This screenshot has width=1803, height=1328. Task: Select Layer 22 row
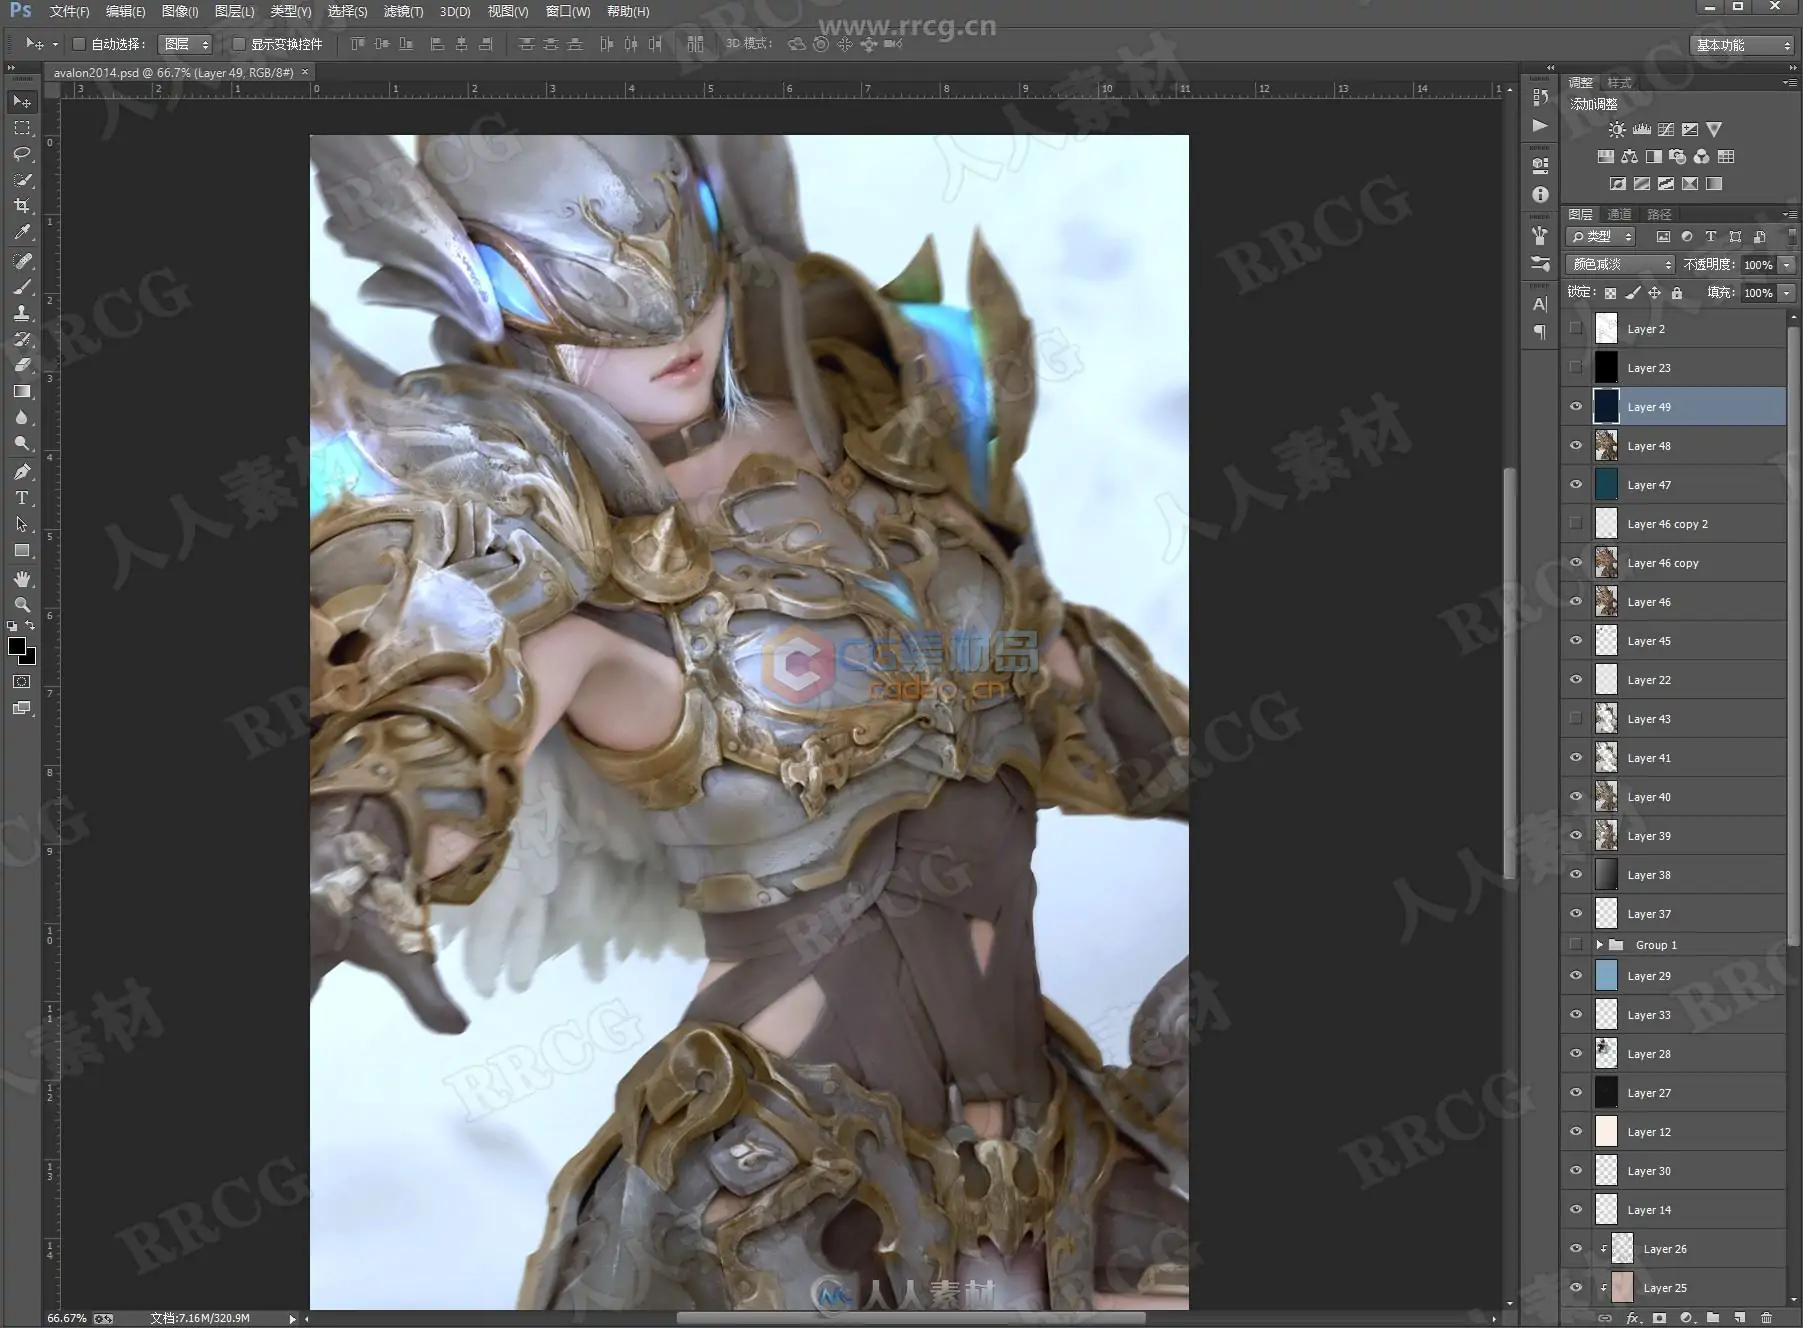coord(1674,680)
